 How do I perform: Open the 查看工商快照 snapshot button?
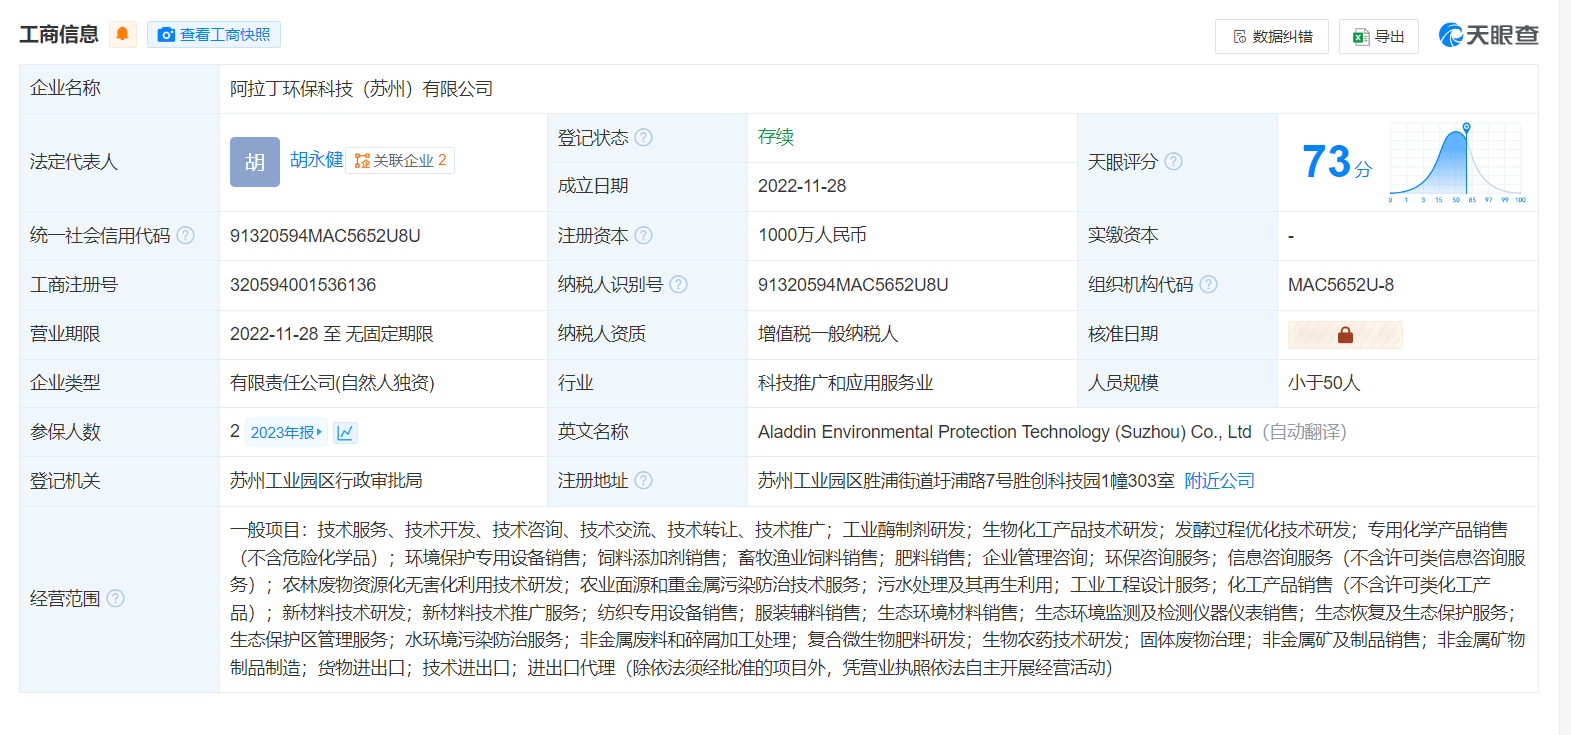(214, 35)
